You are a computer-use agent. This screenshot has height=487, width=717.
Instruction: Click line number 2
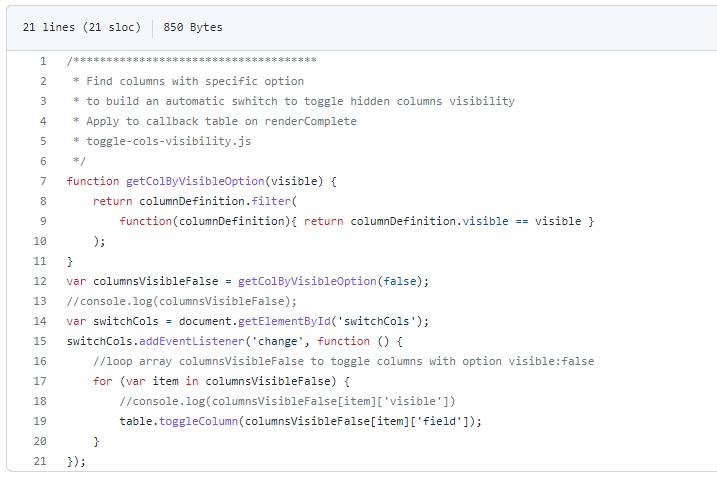click(x=43, y=81)
